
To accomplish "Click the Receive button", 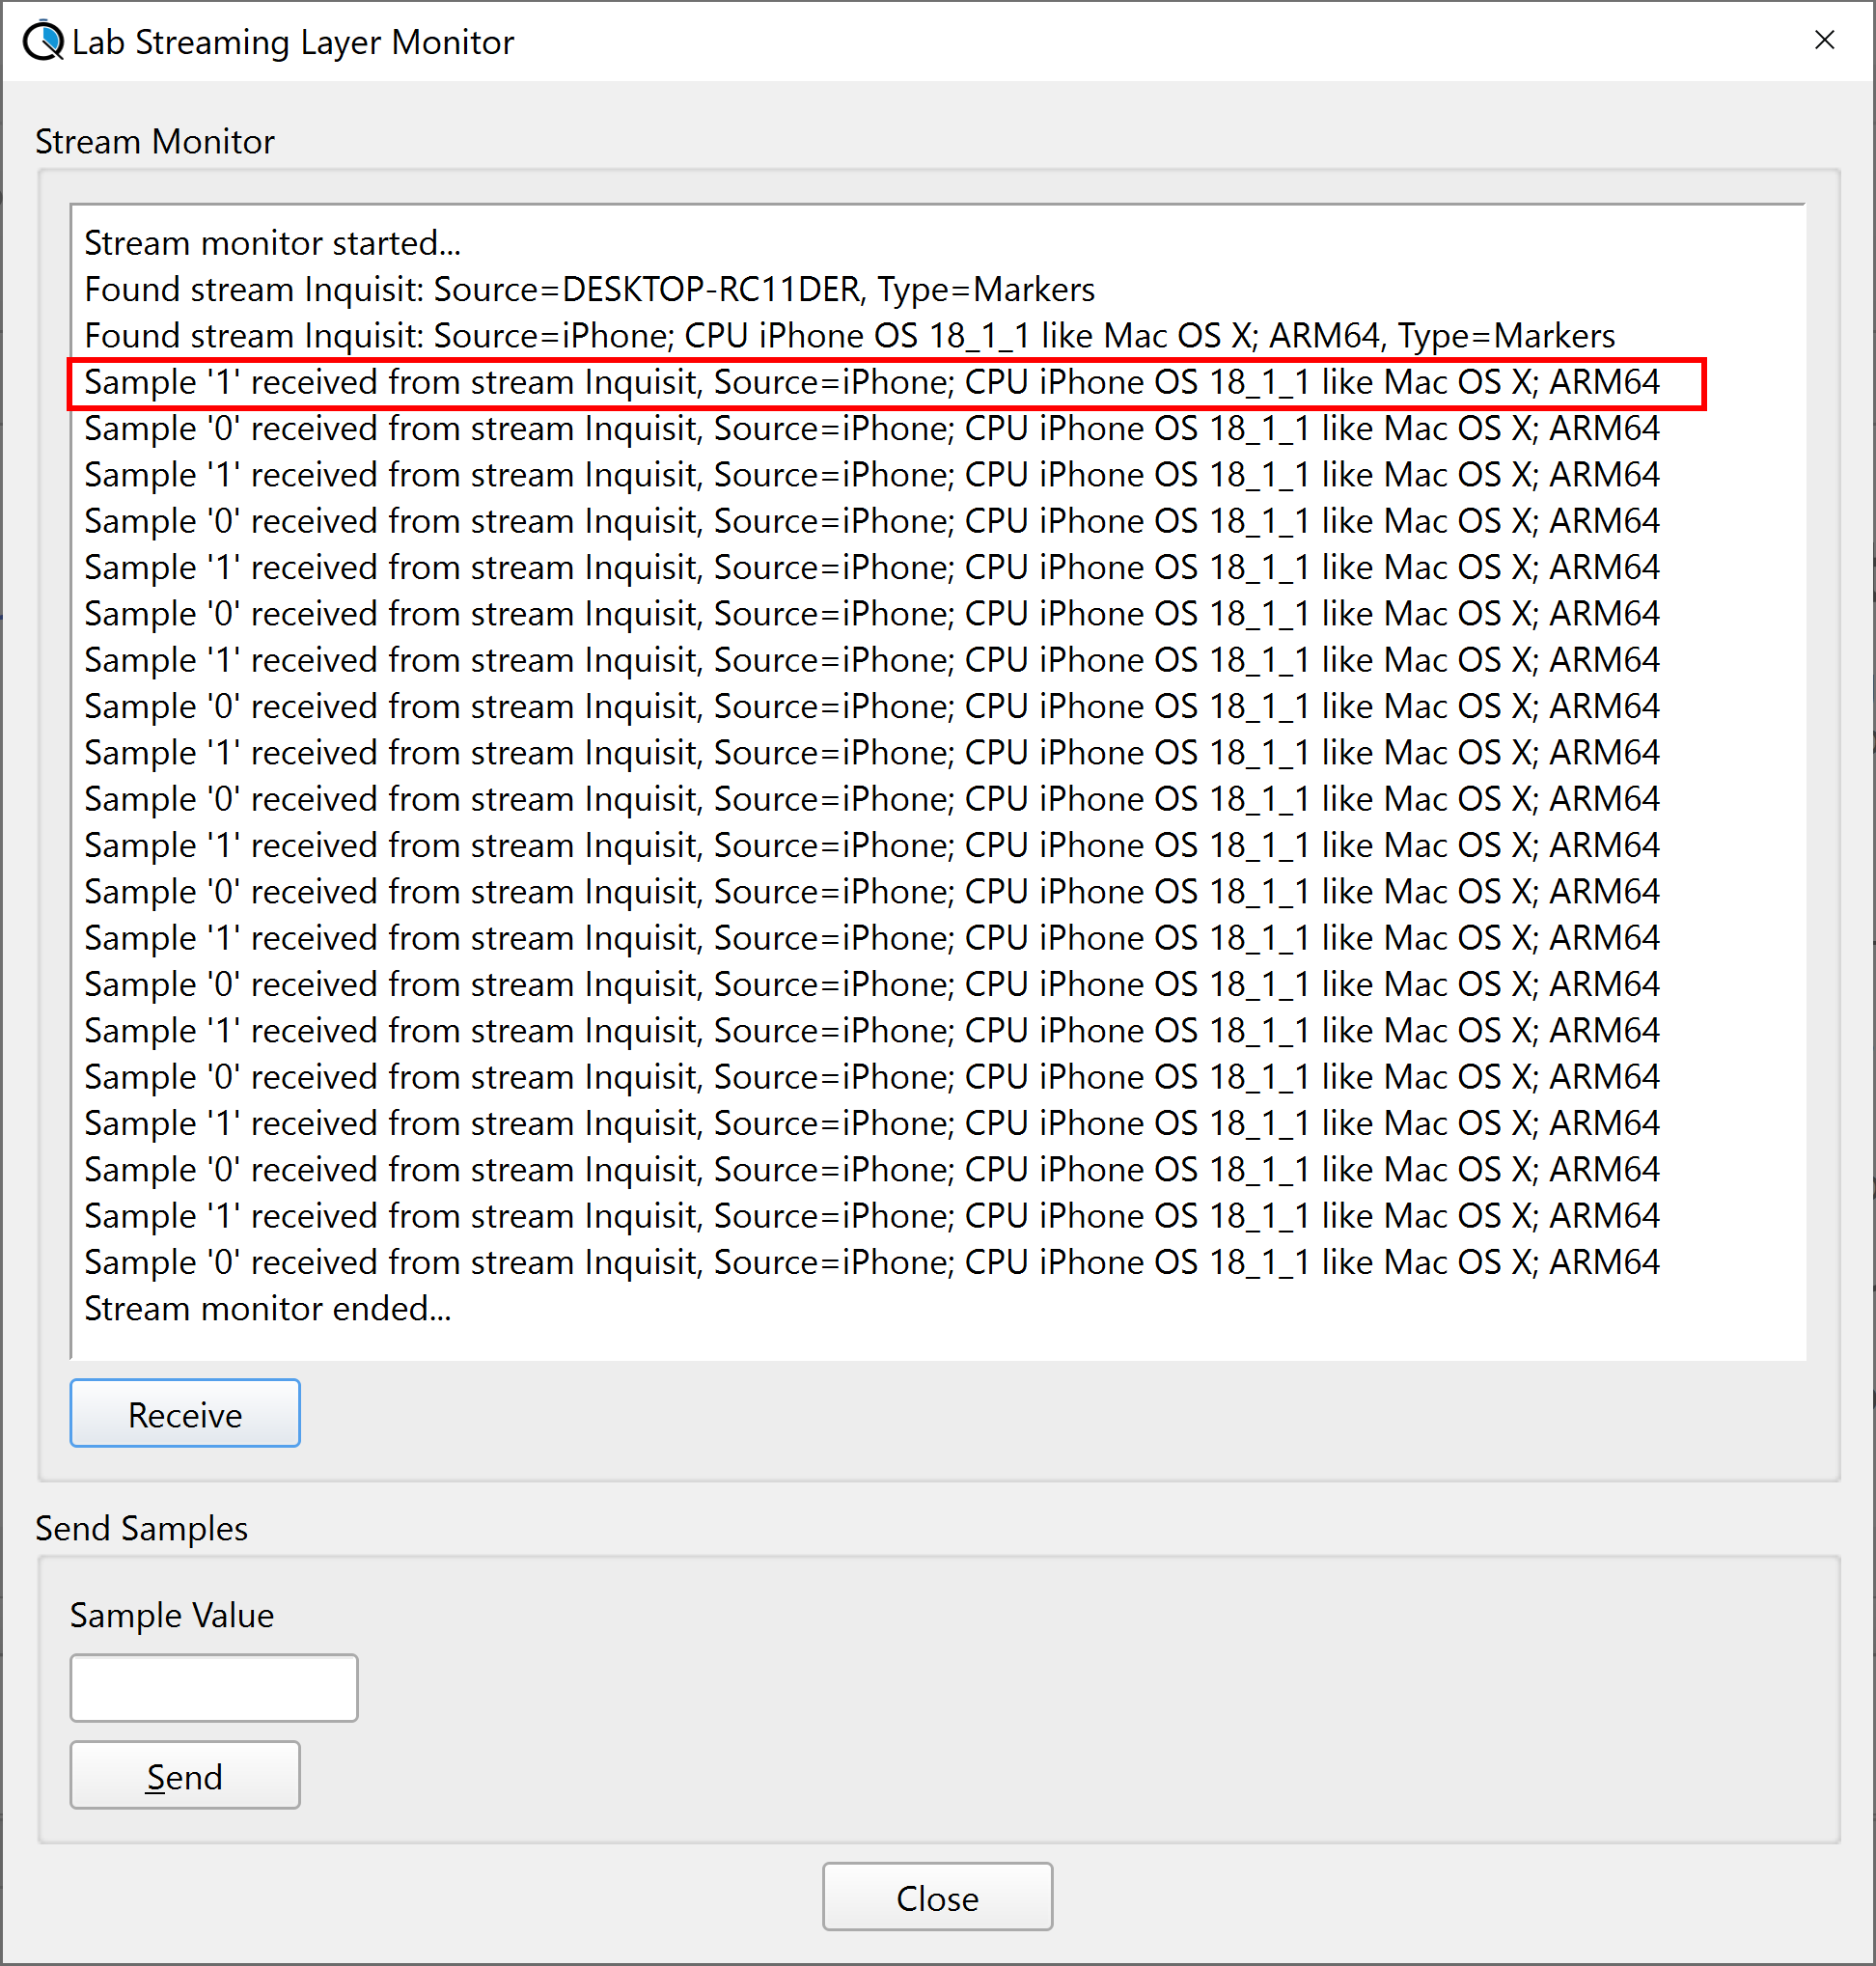I will point(185,1413).
